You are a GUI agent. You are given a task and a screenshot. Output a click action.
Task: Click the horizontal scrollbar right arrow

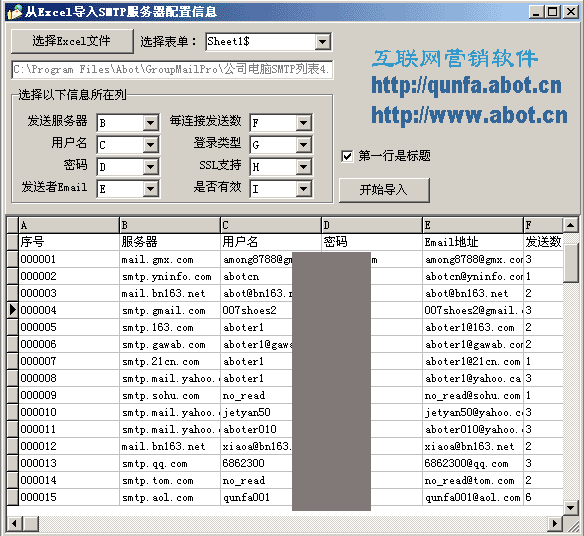tap(555, 523)
